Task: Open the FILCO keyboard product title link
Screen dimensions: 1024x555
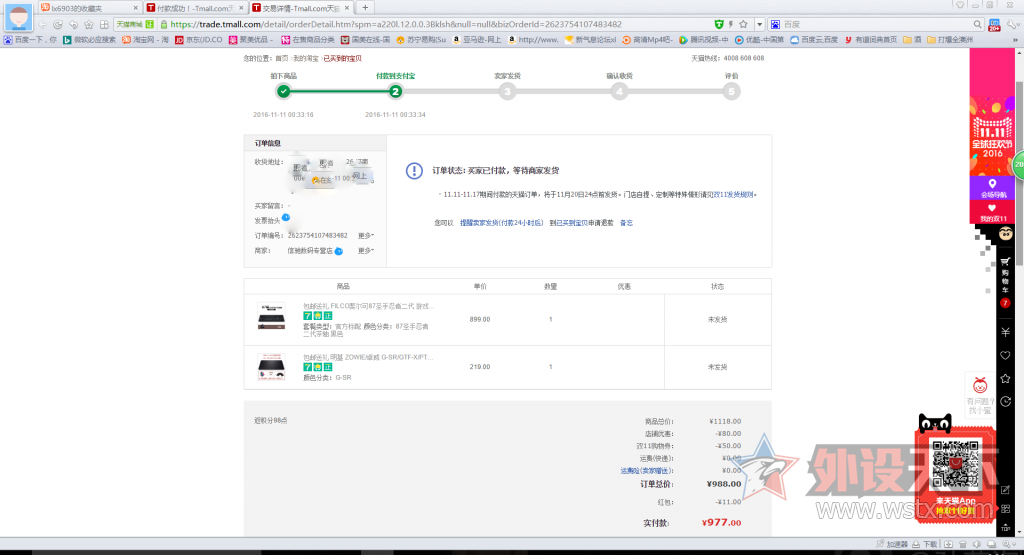Action: [x=368, y=306]
